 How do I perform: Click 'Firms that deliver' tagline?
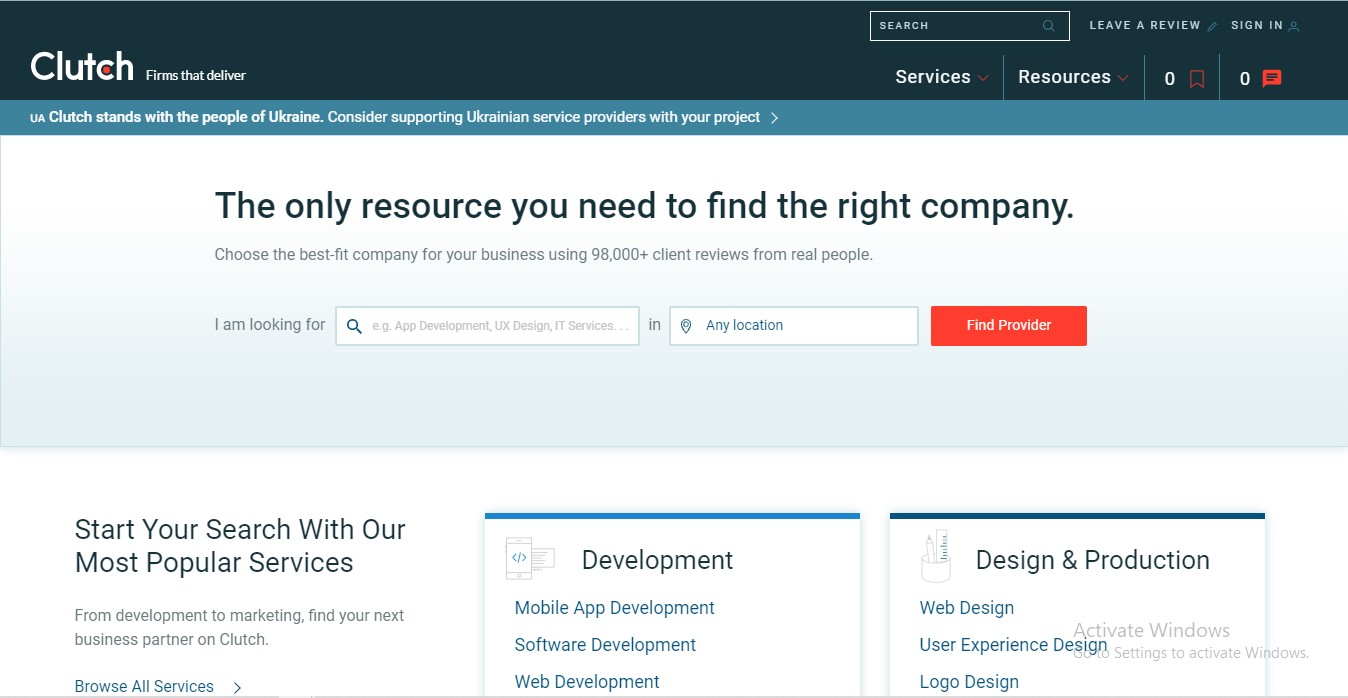pos(196,75)
